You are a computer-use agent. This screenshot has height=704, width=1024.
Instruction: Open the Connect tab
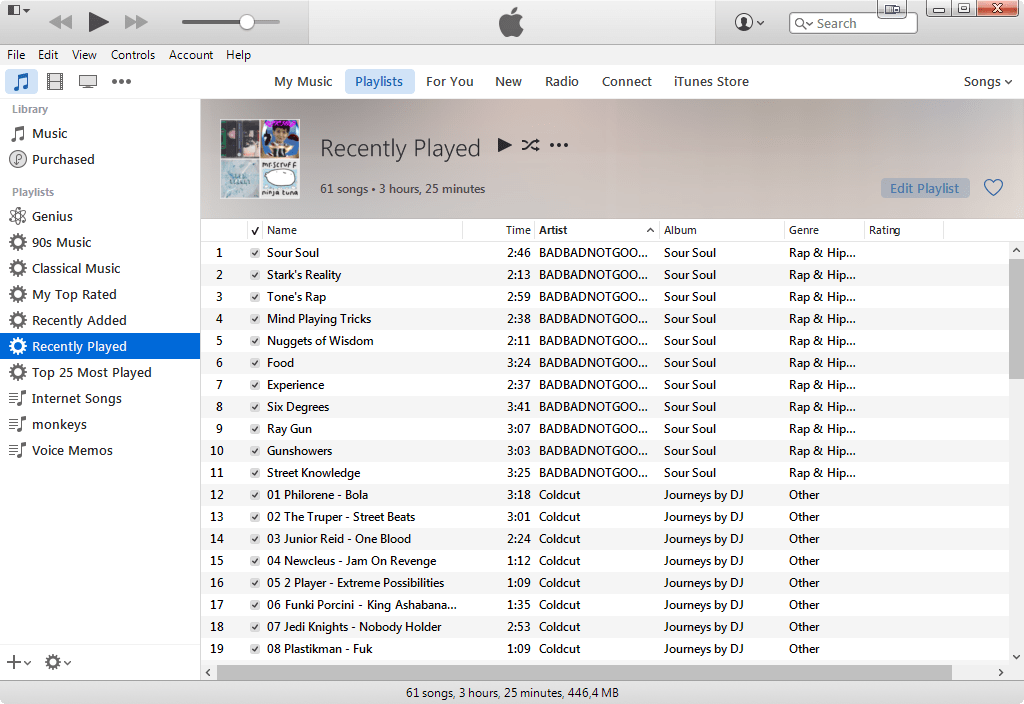point(626,82)
